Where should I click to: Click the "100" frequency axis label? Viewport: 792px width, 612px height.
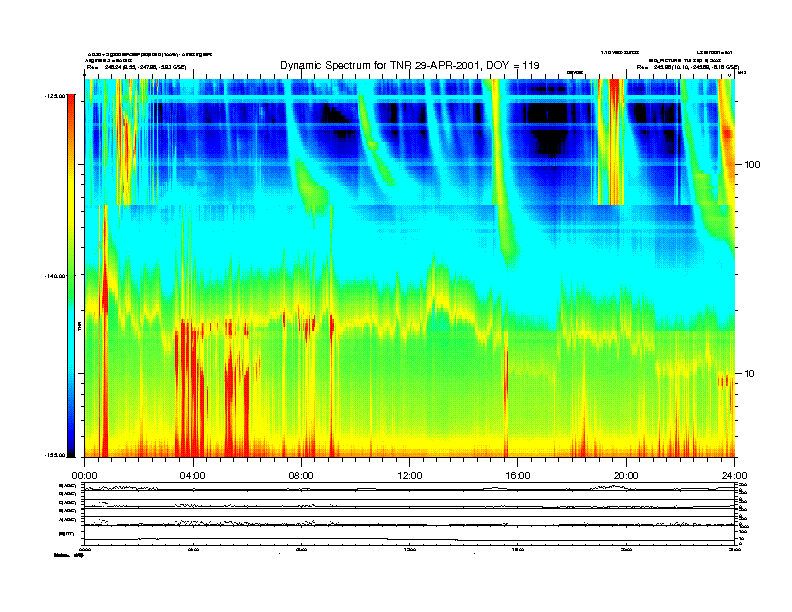[752, 165]
